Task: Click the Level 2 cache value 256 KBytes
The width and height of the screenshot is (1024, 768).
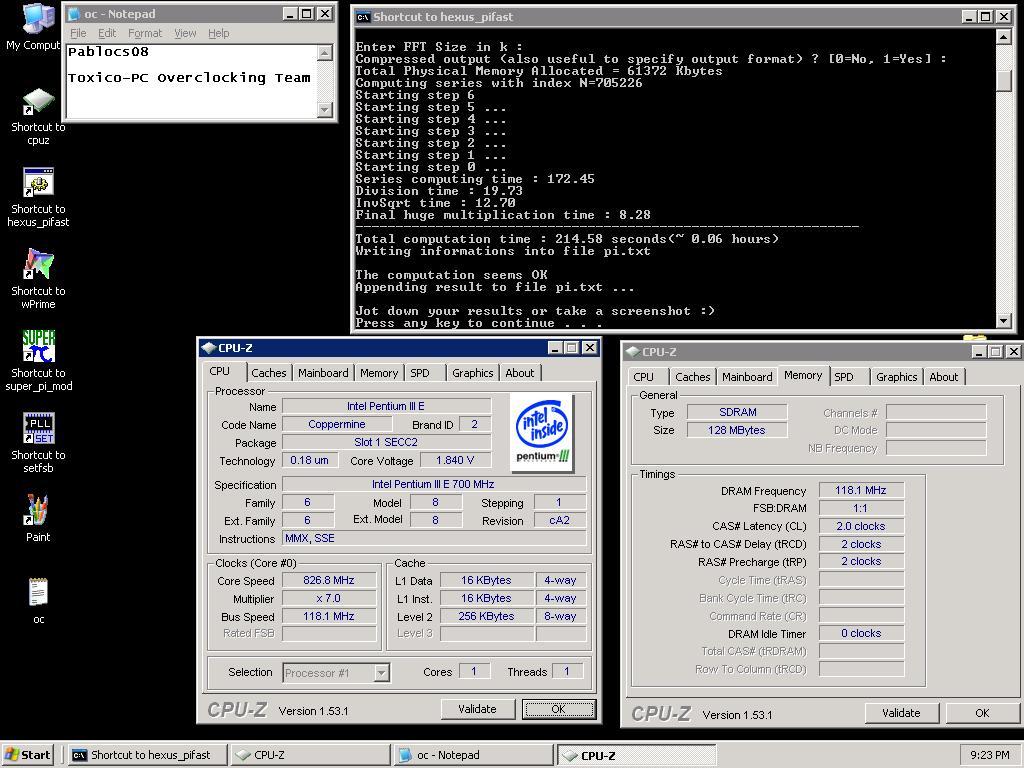Action: [x=487, y=616]
